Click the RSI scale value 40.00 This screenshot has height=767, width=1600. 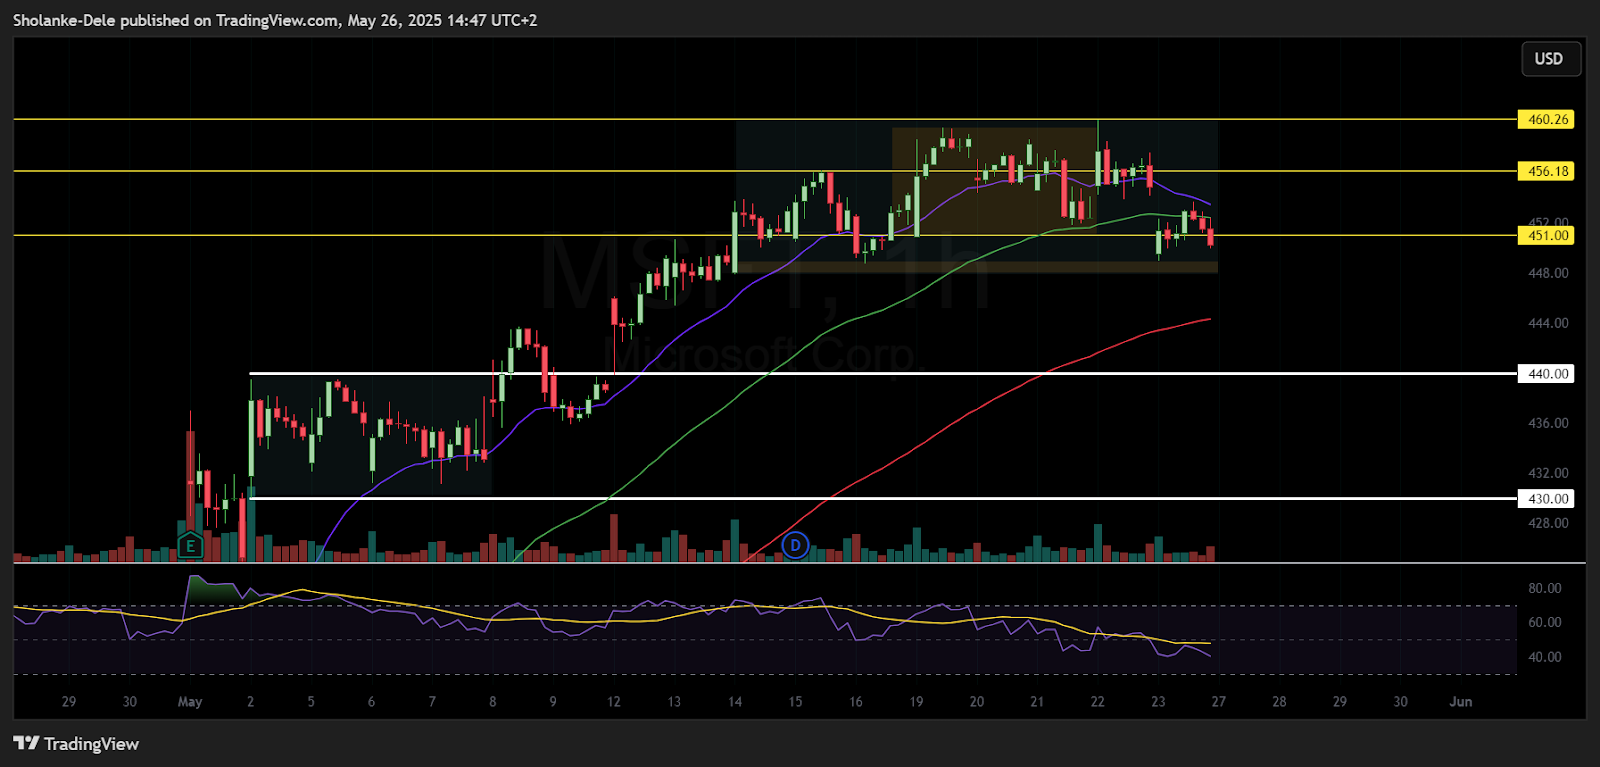pyautogui.click(x=1545, y=657)
